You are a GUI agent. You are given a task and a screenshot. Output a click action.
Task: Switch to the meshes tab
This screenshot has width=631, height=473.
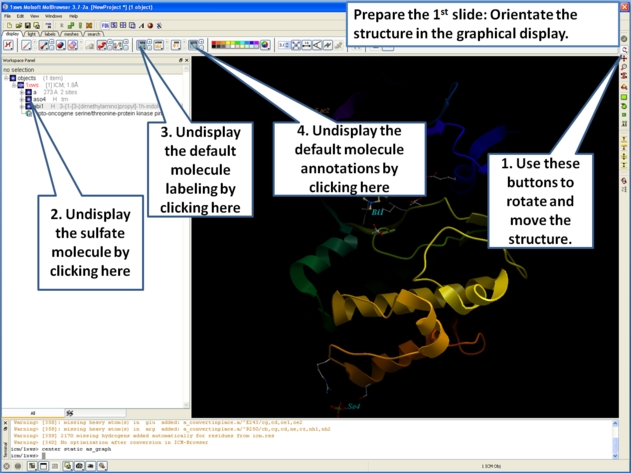(x=71, y=34)
